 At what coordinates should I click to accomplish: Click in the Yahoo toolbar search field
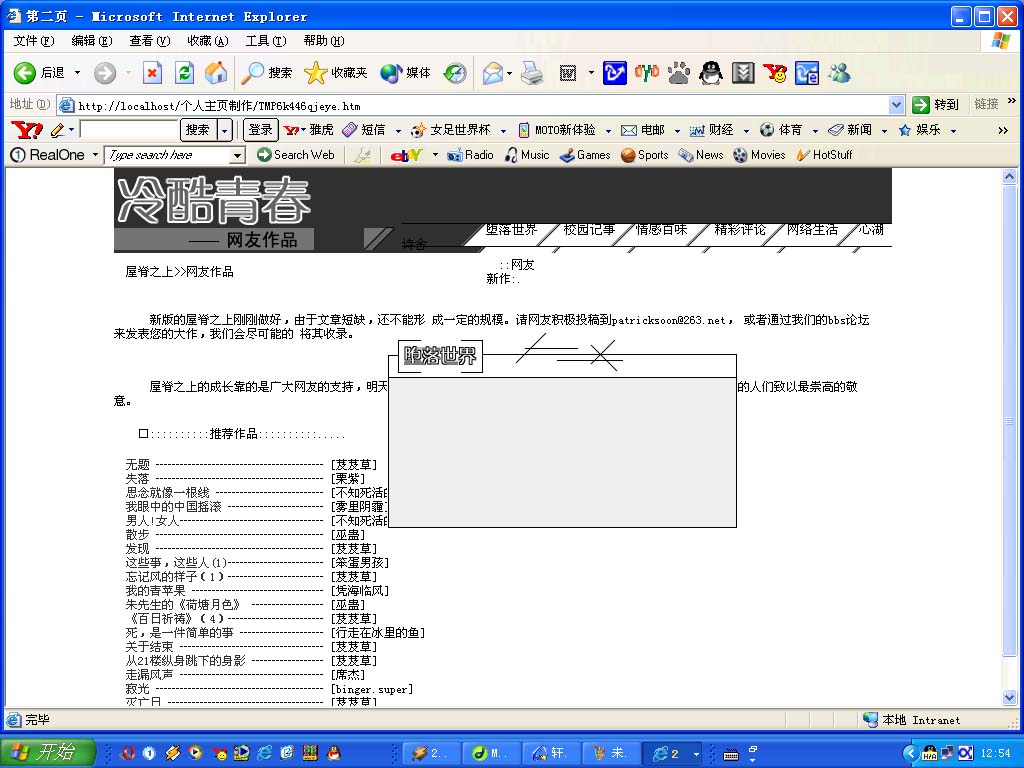click(x=128, y=130)
